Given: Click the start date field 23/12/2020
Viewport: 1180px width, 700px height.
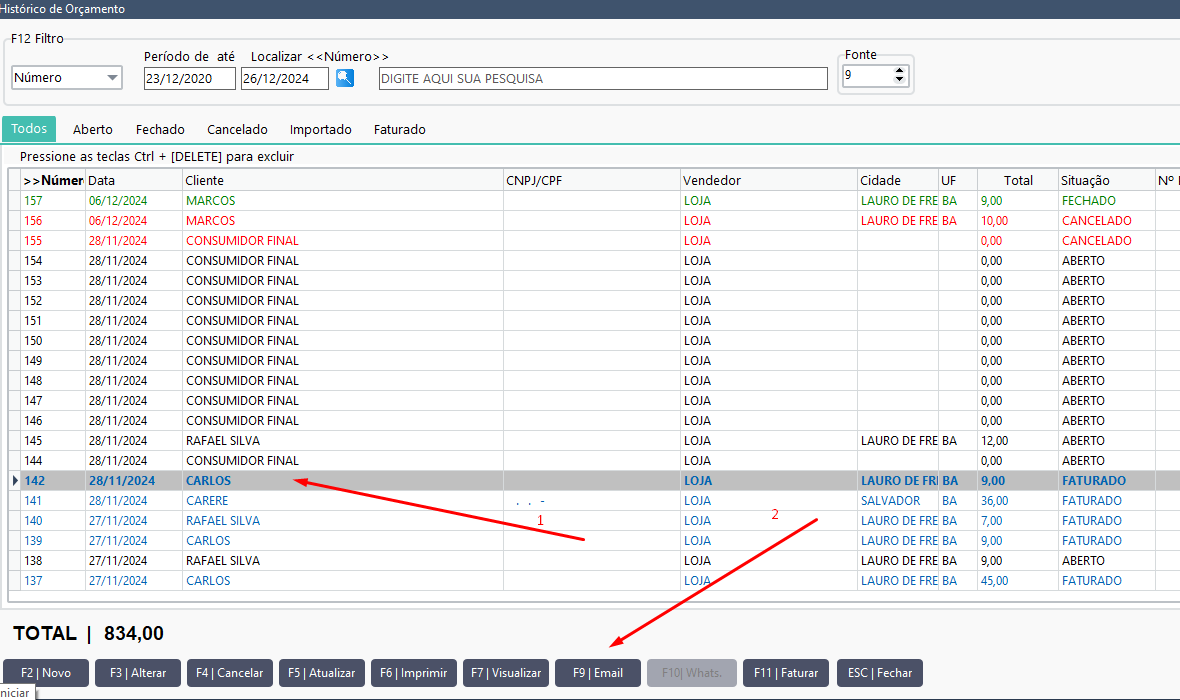Looking at the screenshot, I should tap(190, 78).
